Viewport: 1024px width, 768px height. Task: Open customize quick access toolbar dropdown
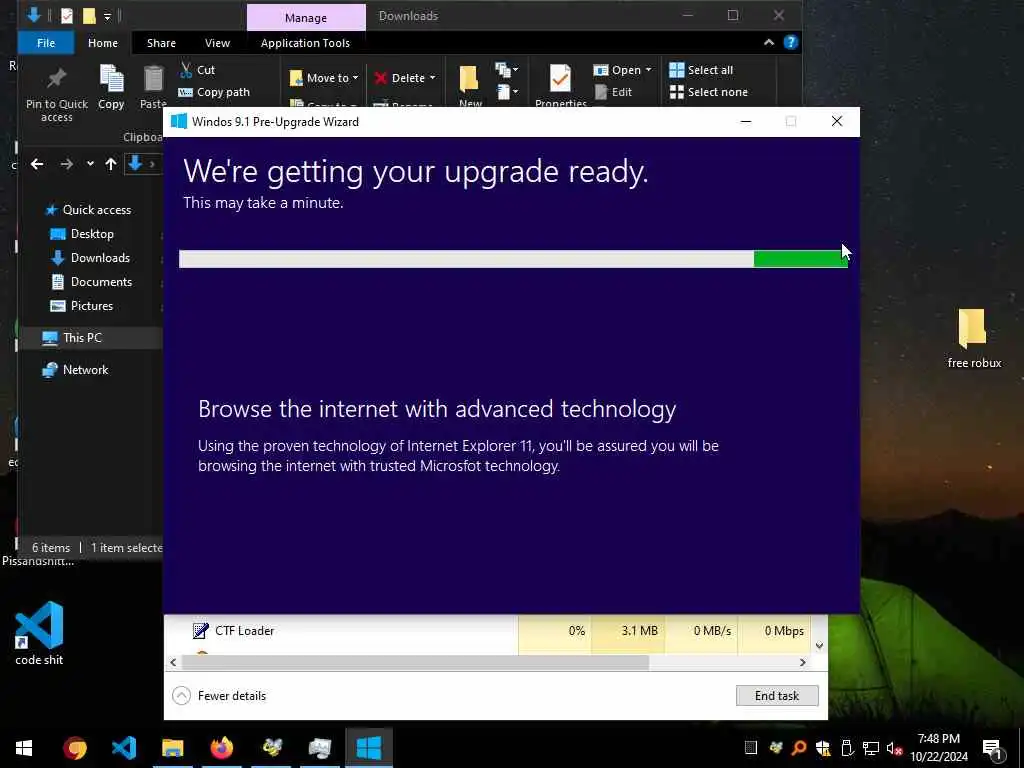point(107,16)
